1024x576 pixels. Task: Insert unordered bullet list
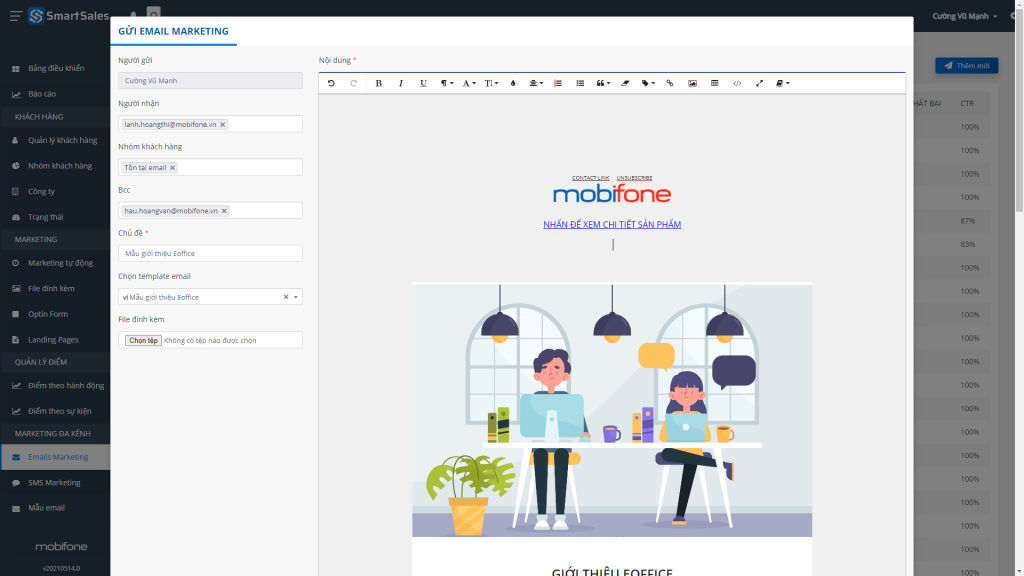coord(580,83)
